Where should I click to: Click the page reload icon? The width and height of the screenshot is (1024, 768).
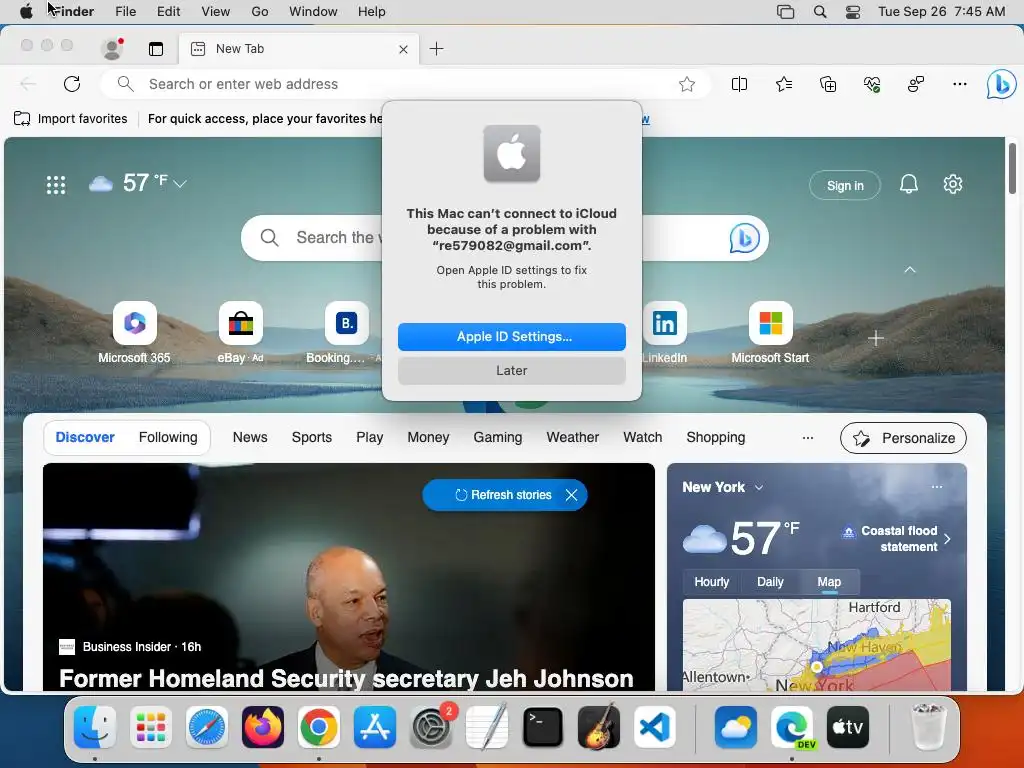pos(72,84)
